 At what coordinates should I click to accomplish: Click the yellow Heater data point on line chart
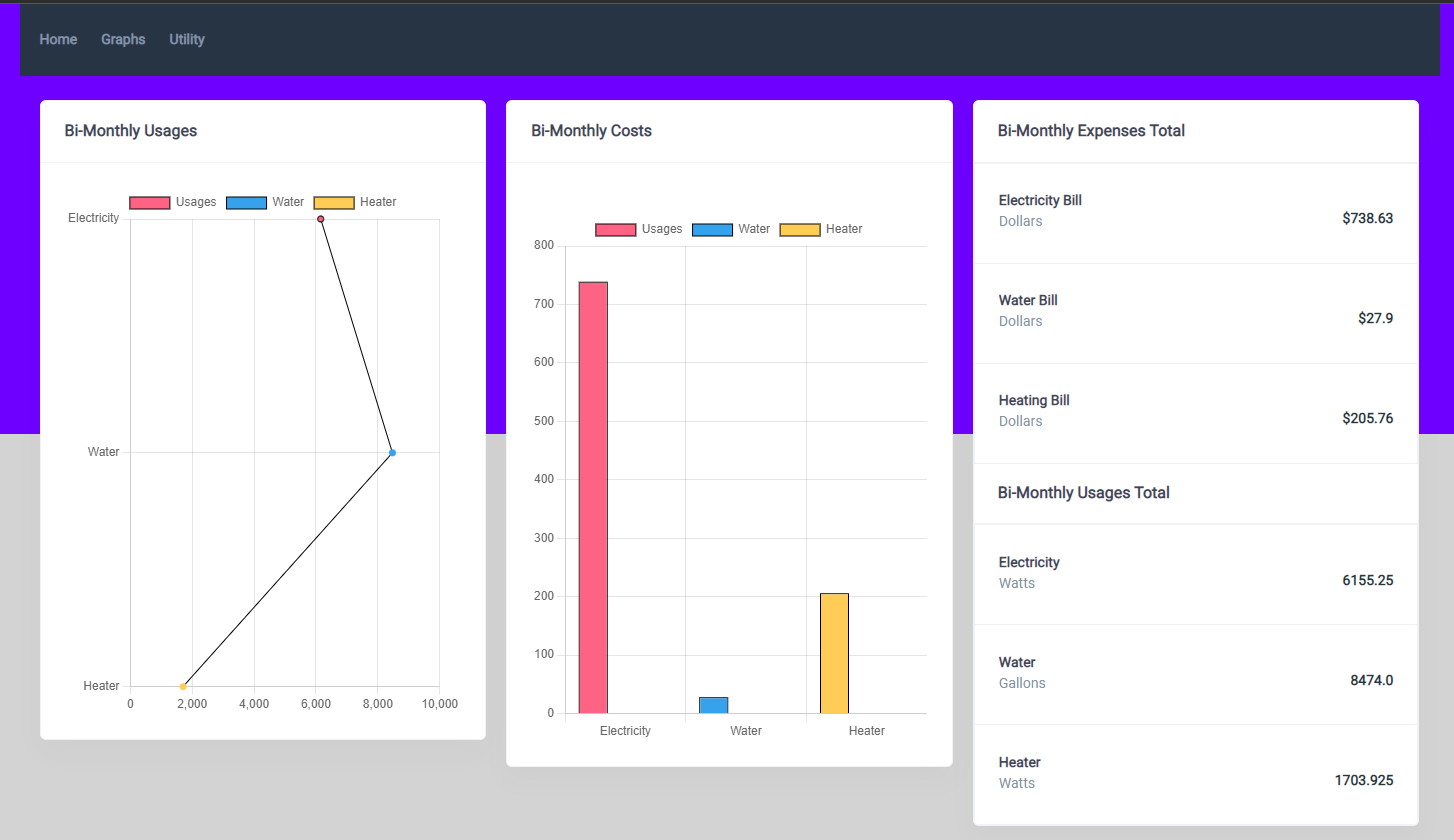183,686
